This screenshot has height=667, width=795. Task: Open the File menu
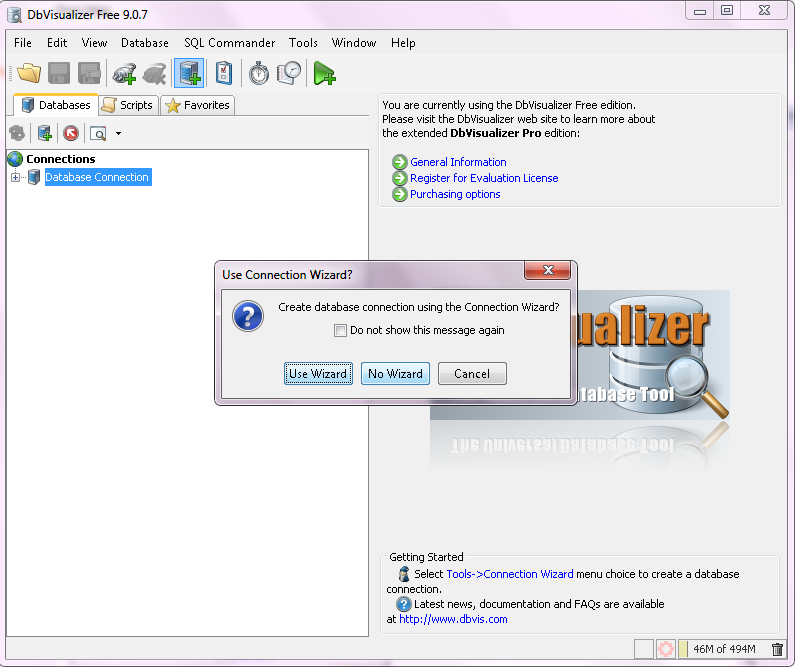coord(23,43)
